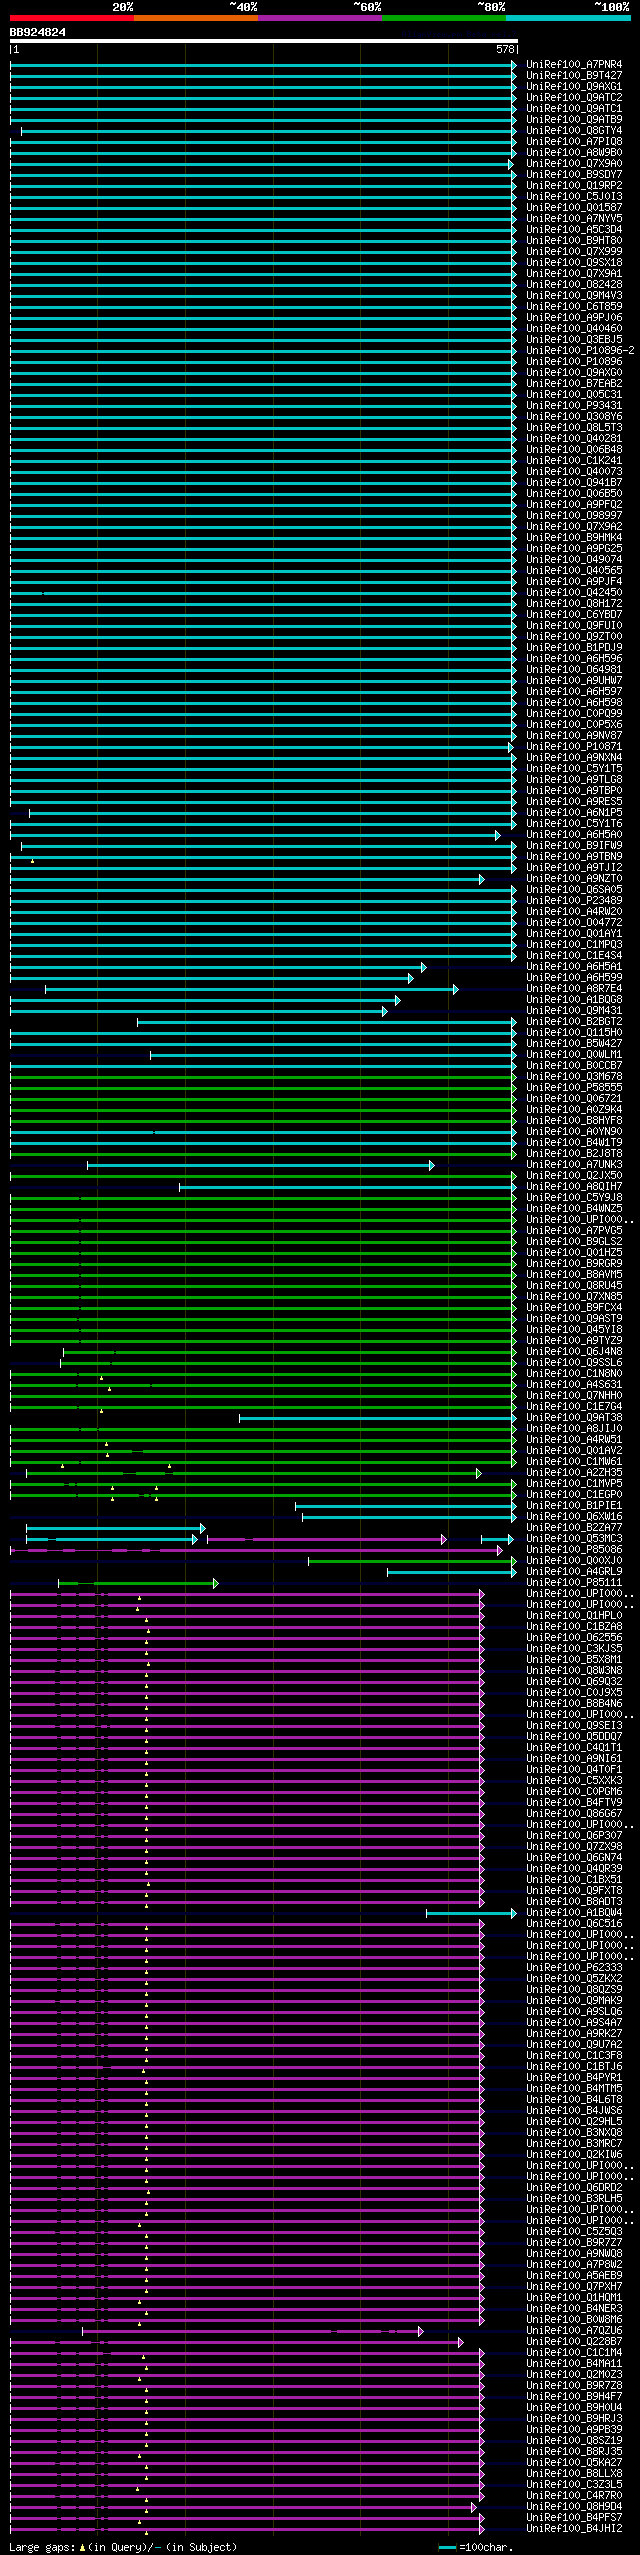Click the UniRef100_Q9SX18 label
Image resolution: width=640 pixels, height=2555 pixels.
(574, 263)
